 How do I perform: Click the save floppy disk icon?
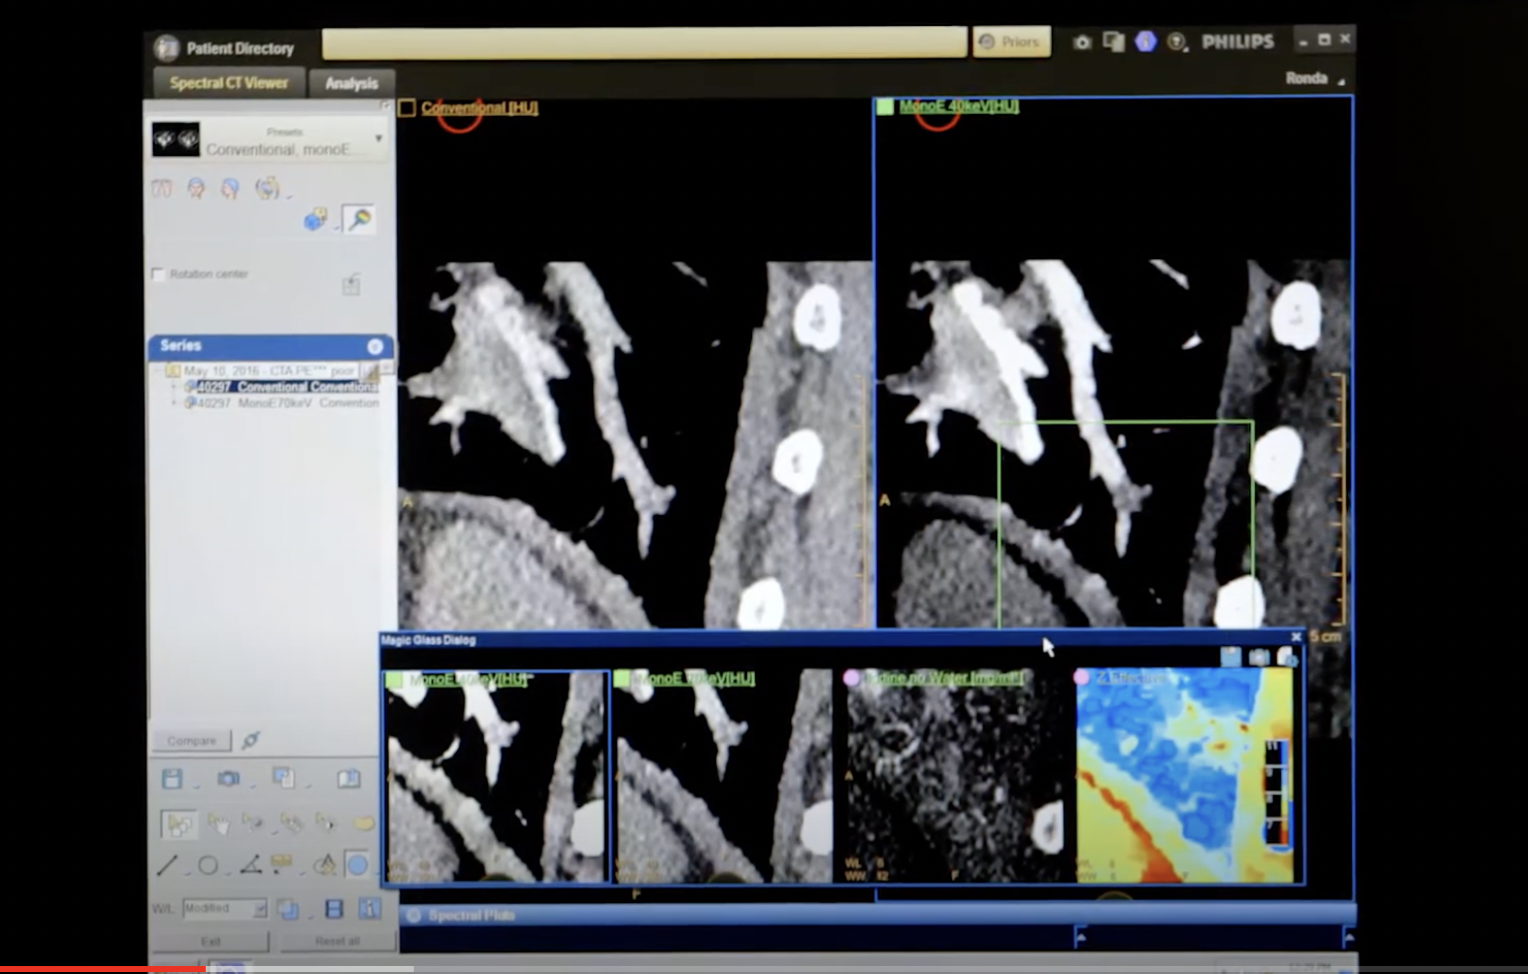coord(172,779)
